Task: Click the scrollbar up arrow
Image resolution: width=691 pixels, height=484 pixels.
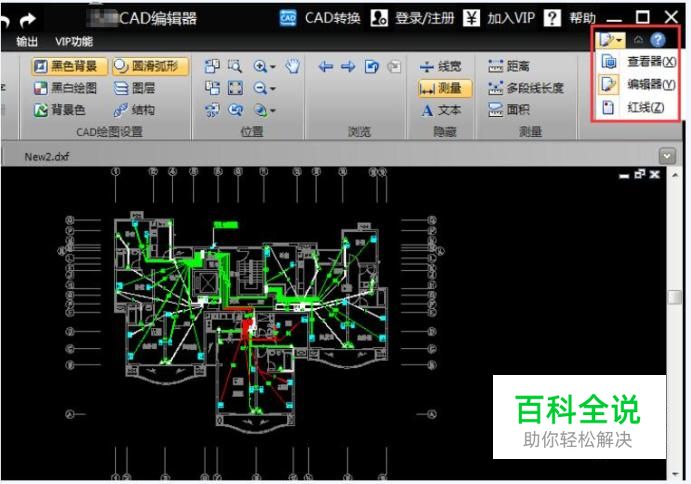Action: tap(675, 175)
